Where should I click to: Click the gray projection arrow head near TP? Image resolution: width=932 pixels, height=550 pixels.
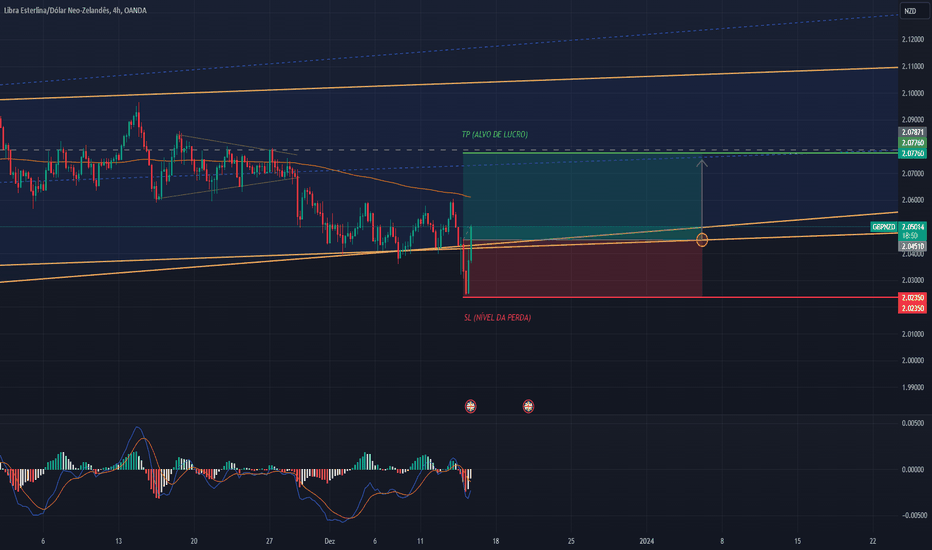pyautogui.click(x=702, y=162)
